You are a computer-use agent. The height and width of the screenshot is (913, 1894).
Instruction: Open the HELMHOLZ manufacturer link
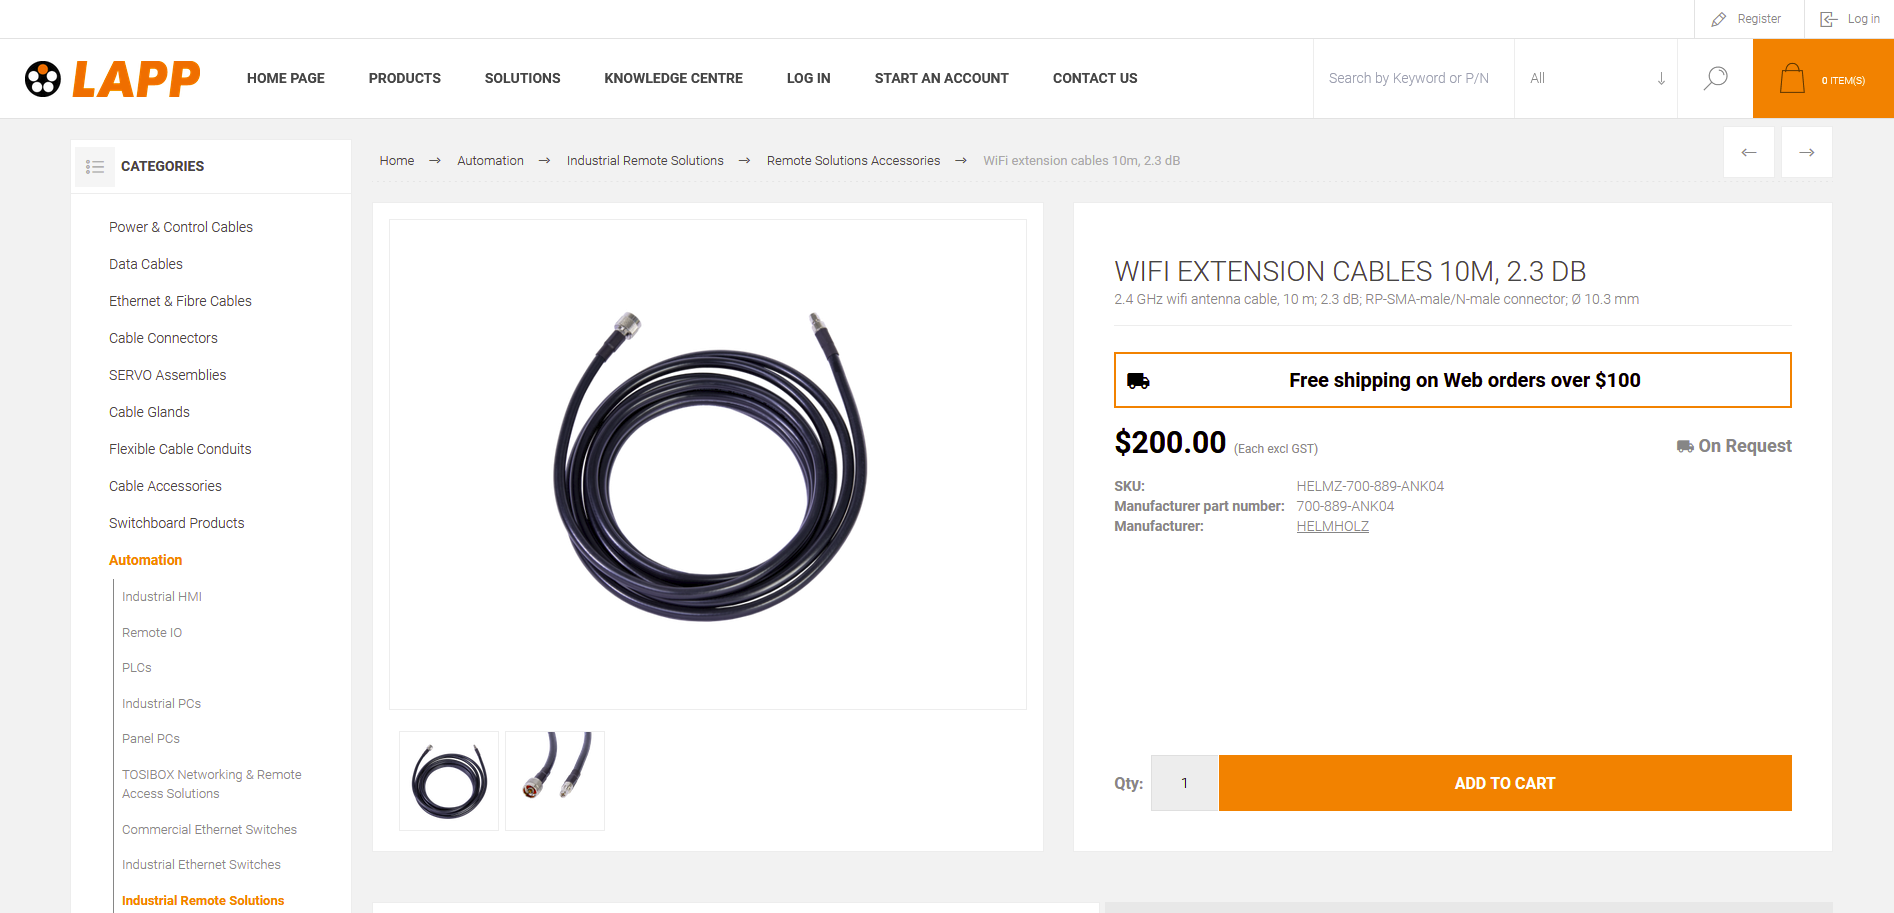click(1332, 526)
